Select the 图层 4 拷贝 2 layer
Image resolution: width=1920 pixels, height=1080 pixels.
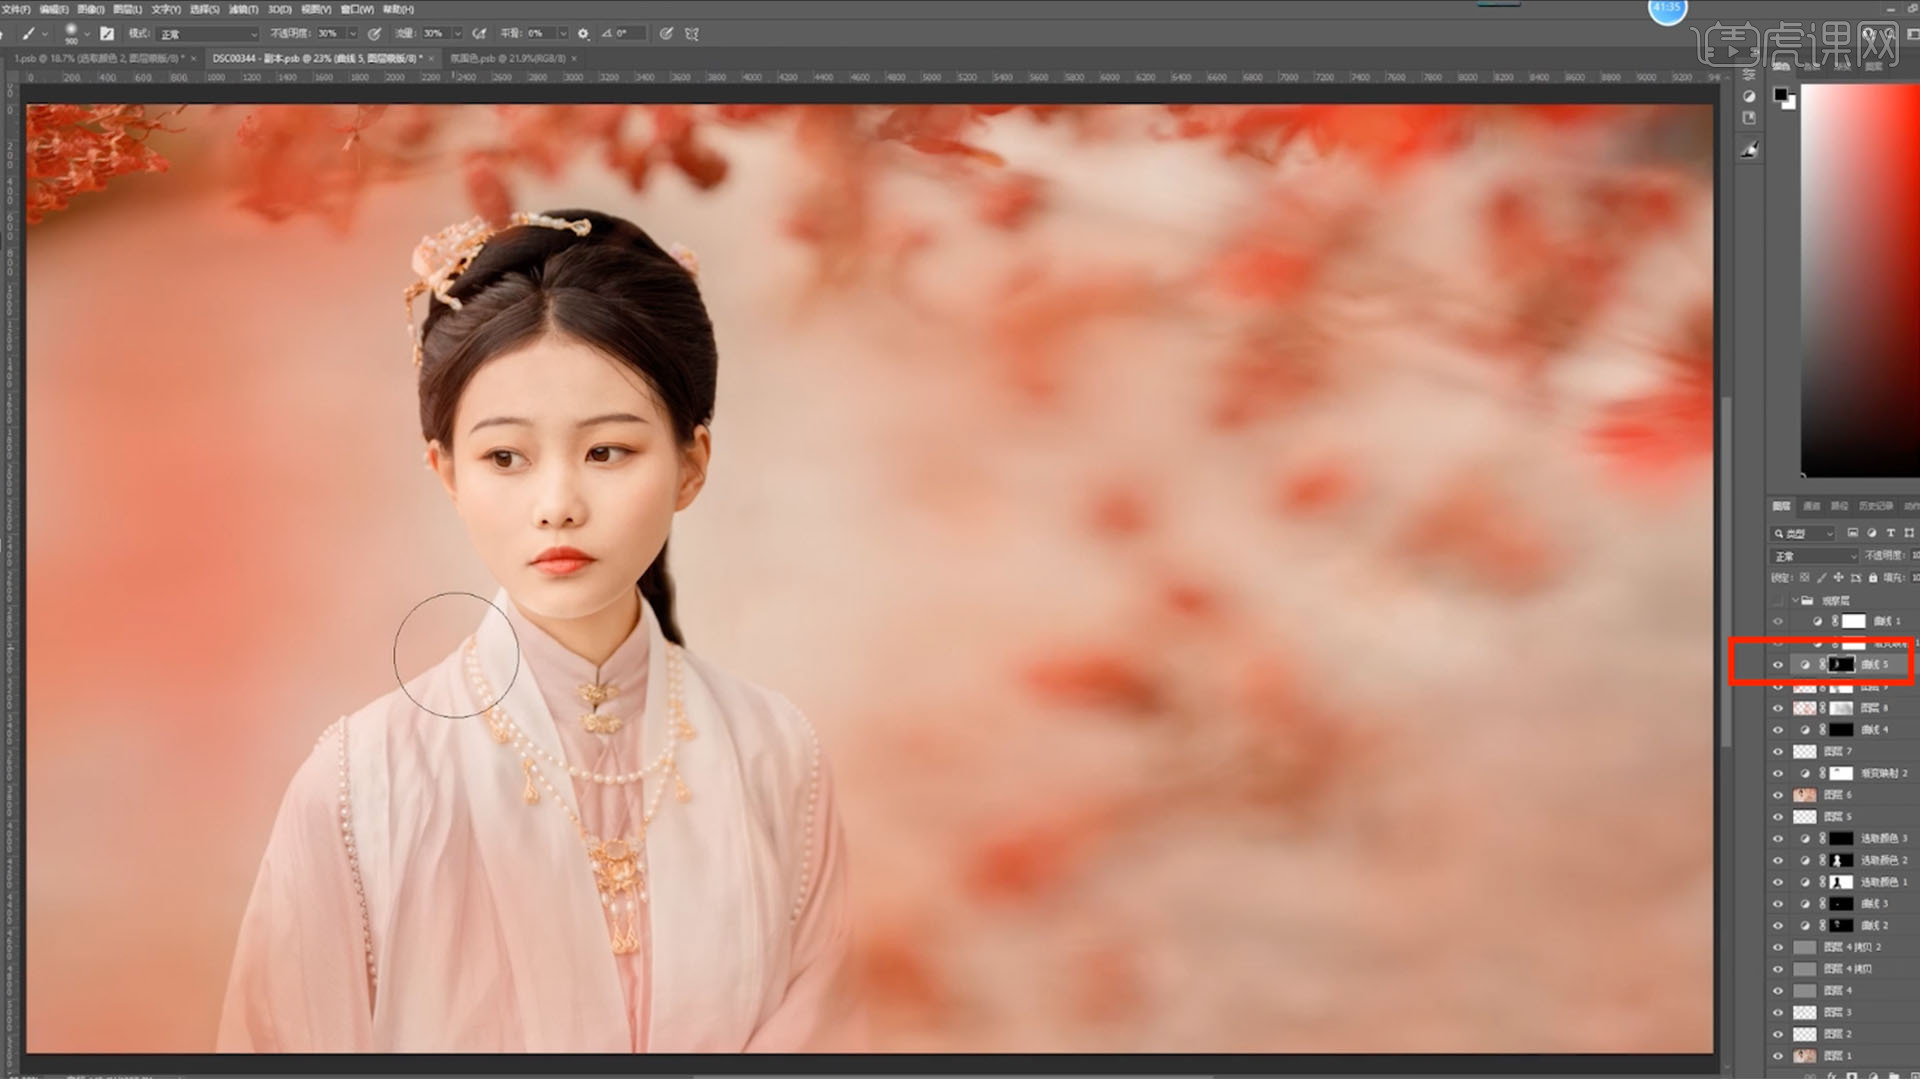point(1851,947)
